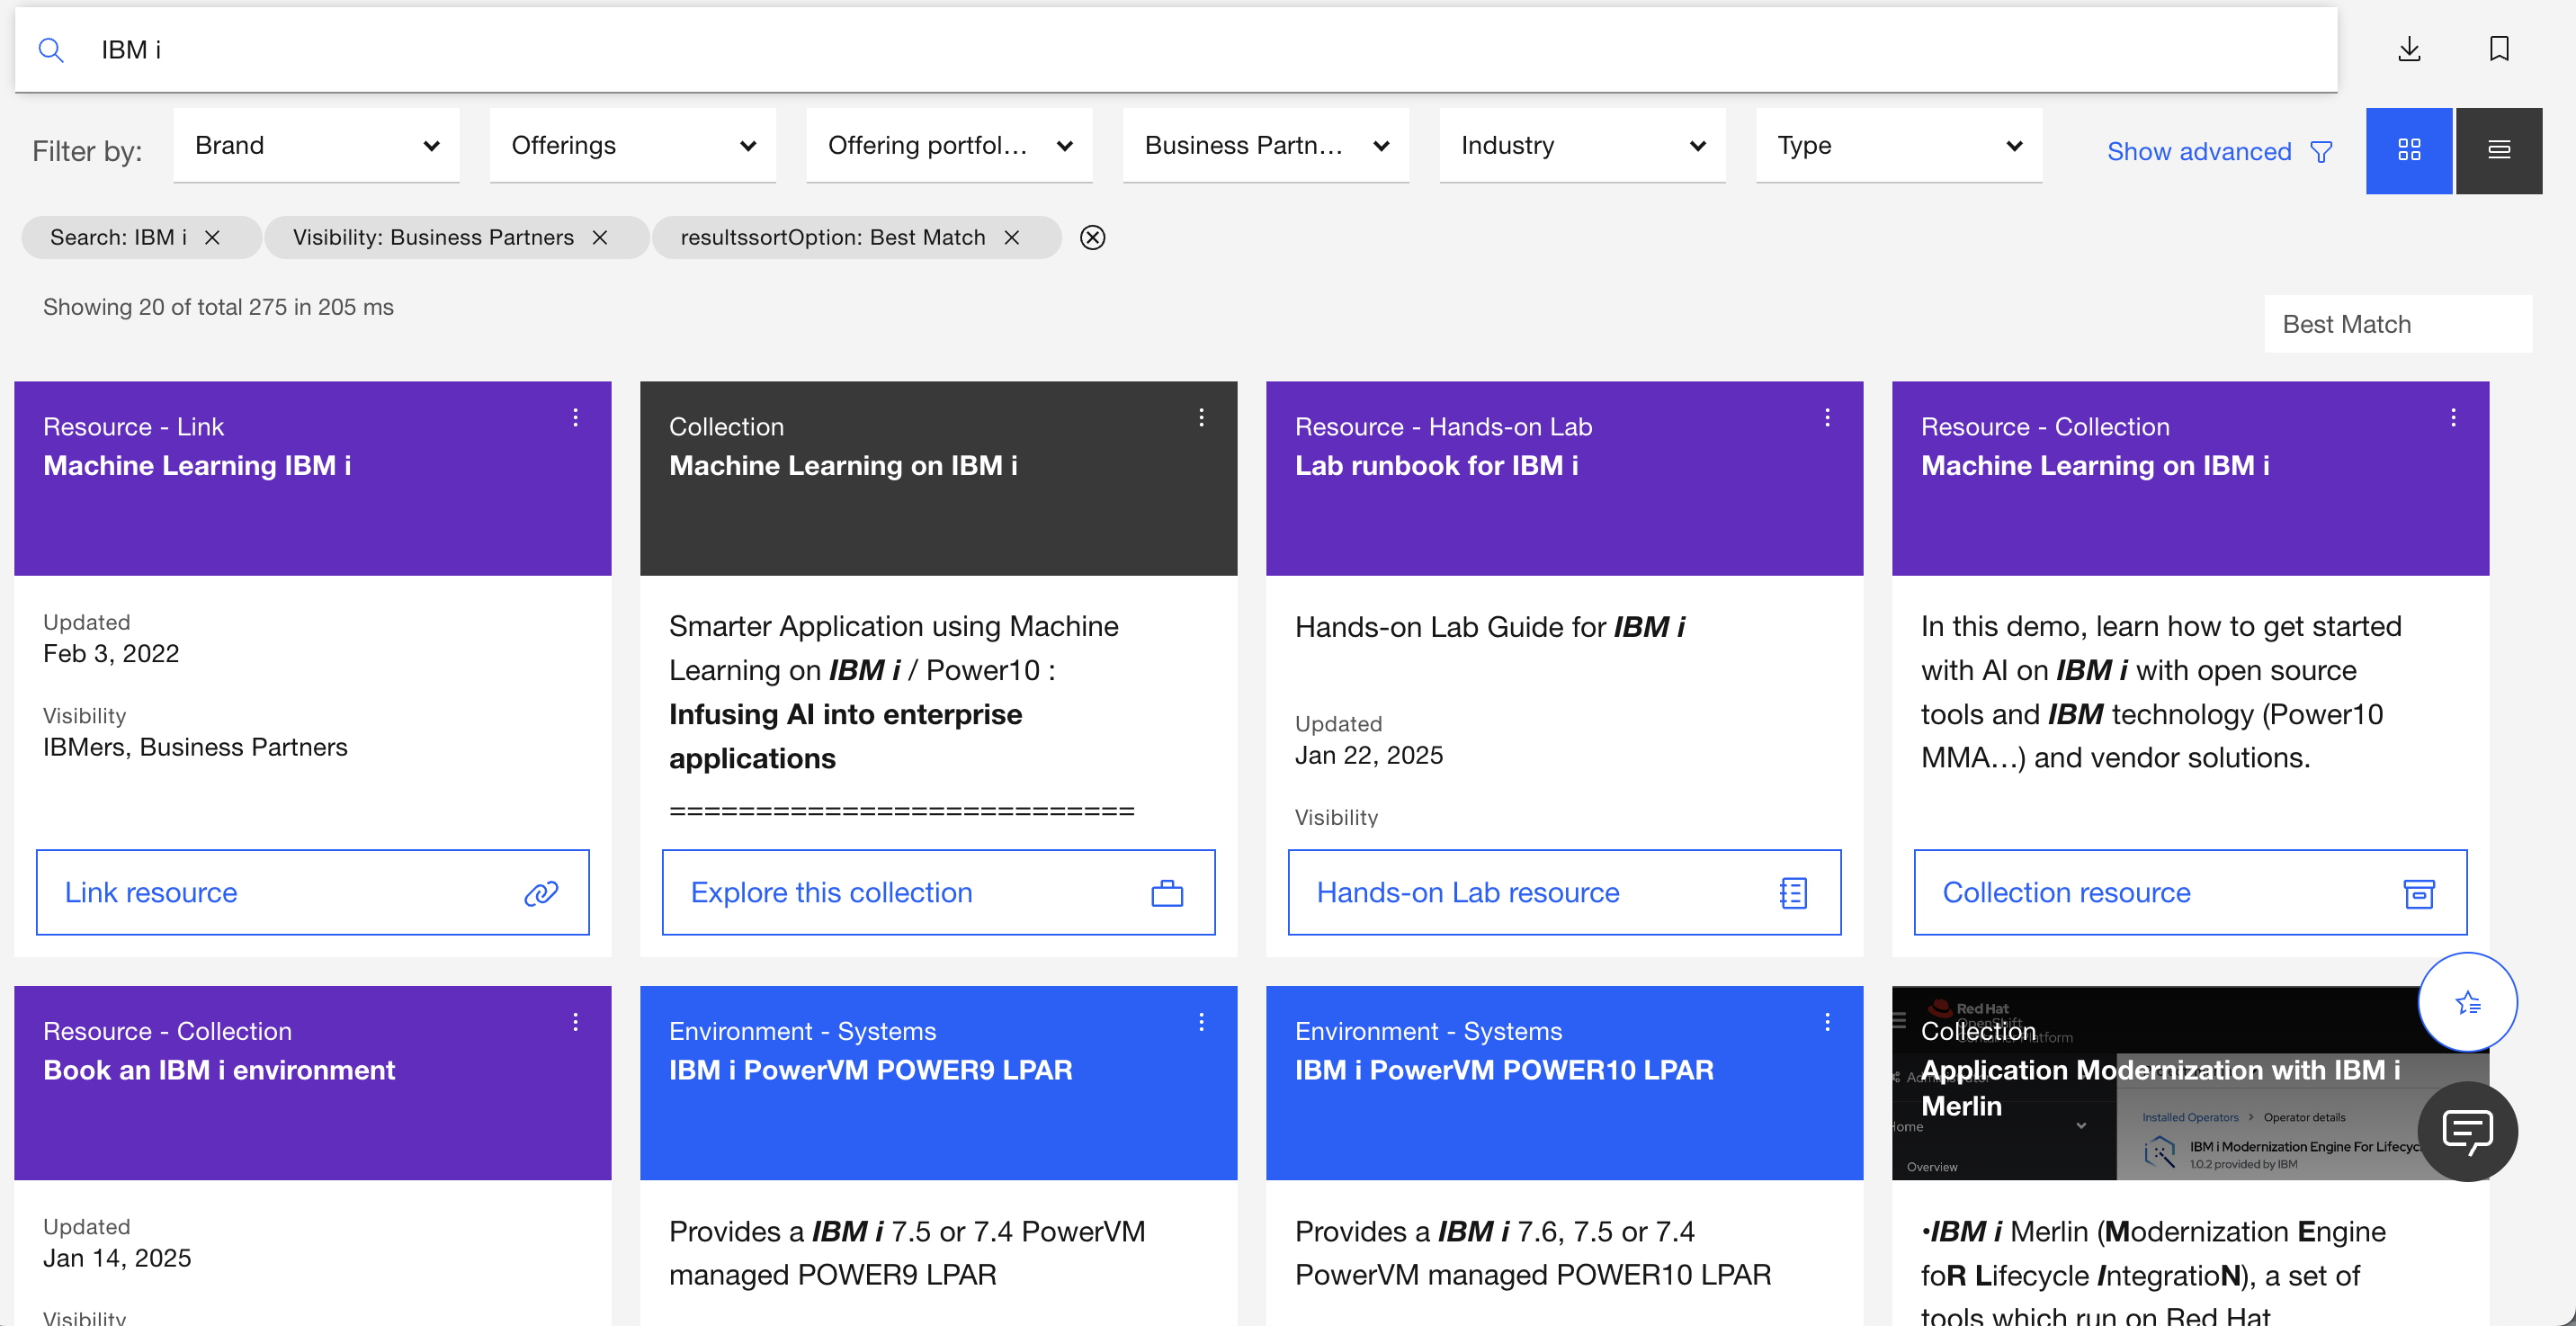Toggle the floating favorites star button

pos(2467,1001)
